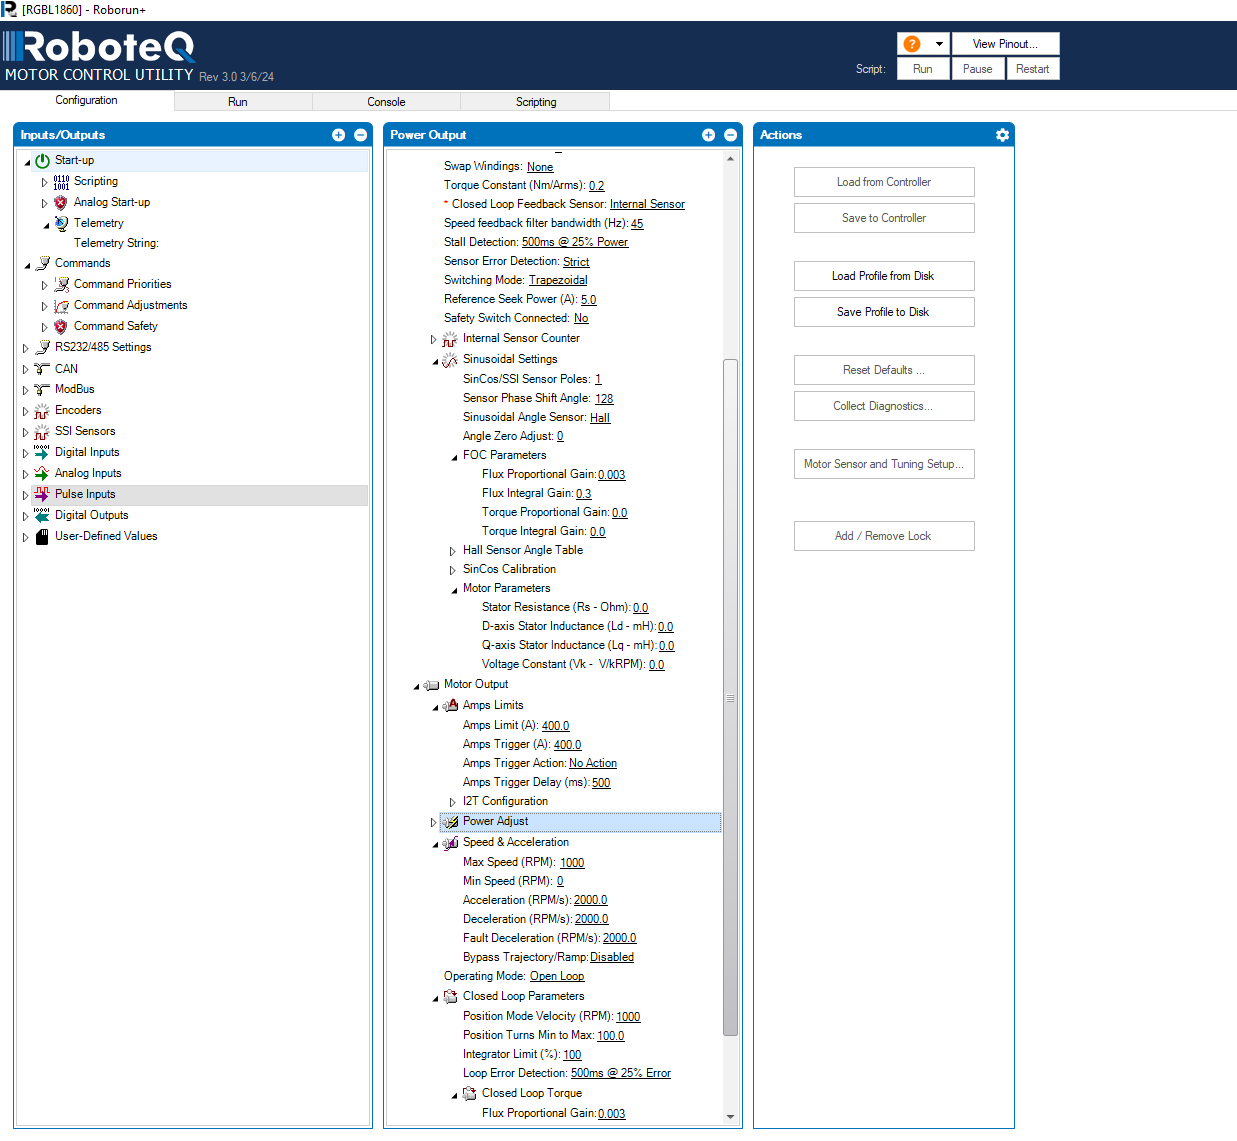Image resolution: width=1237 pixels, height=1141 pixels.
Task: Click the Reset Defaults button
Action: [x=884, y=370]
